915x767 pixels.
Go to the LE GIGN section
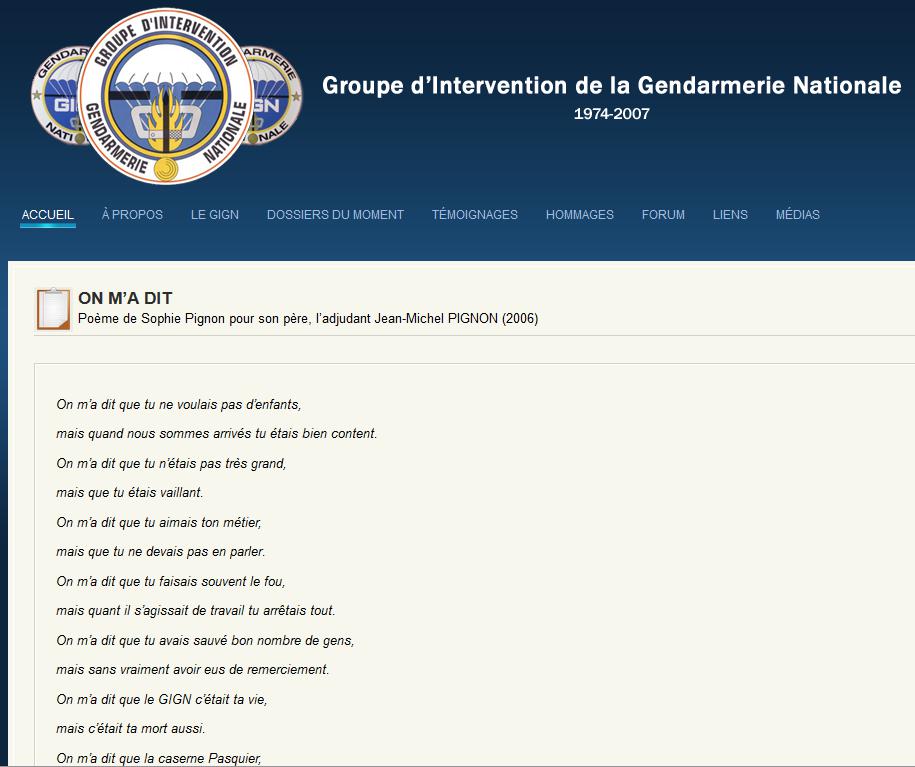pos(215,215)
